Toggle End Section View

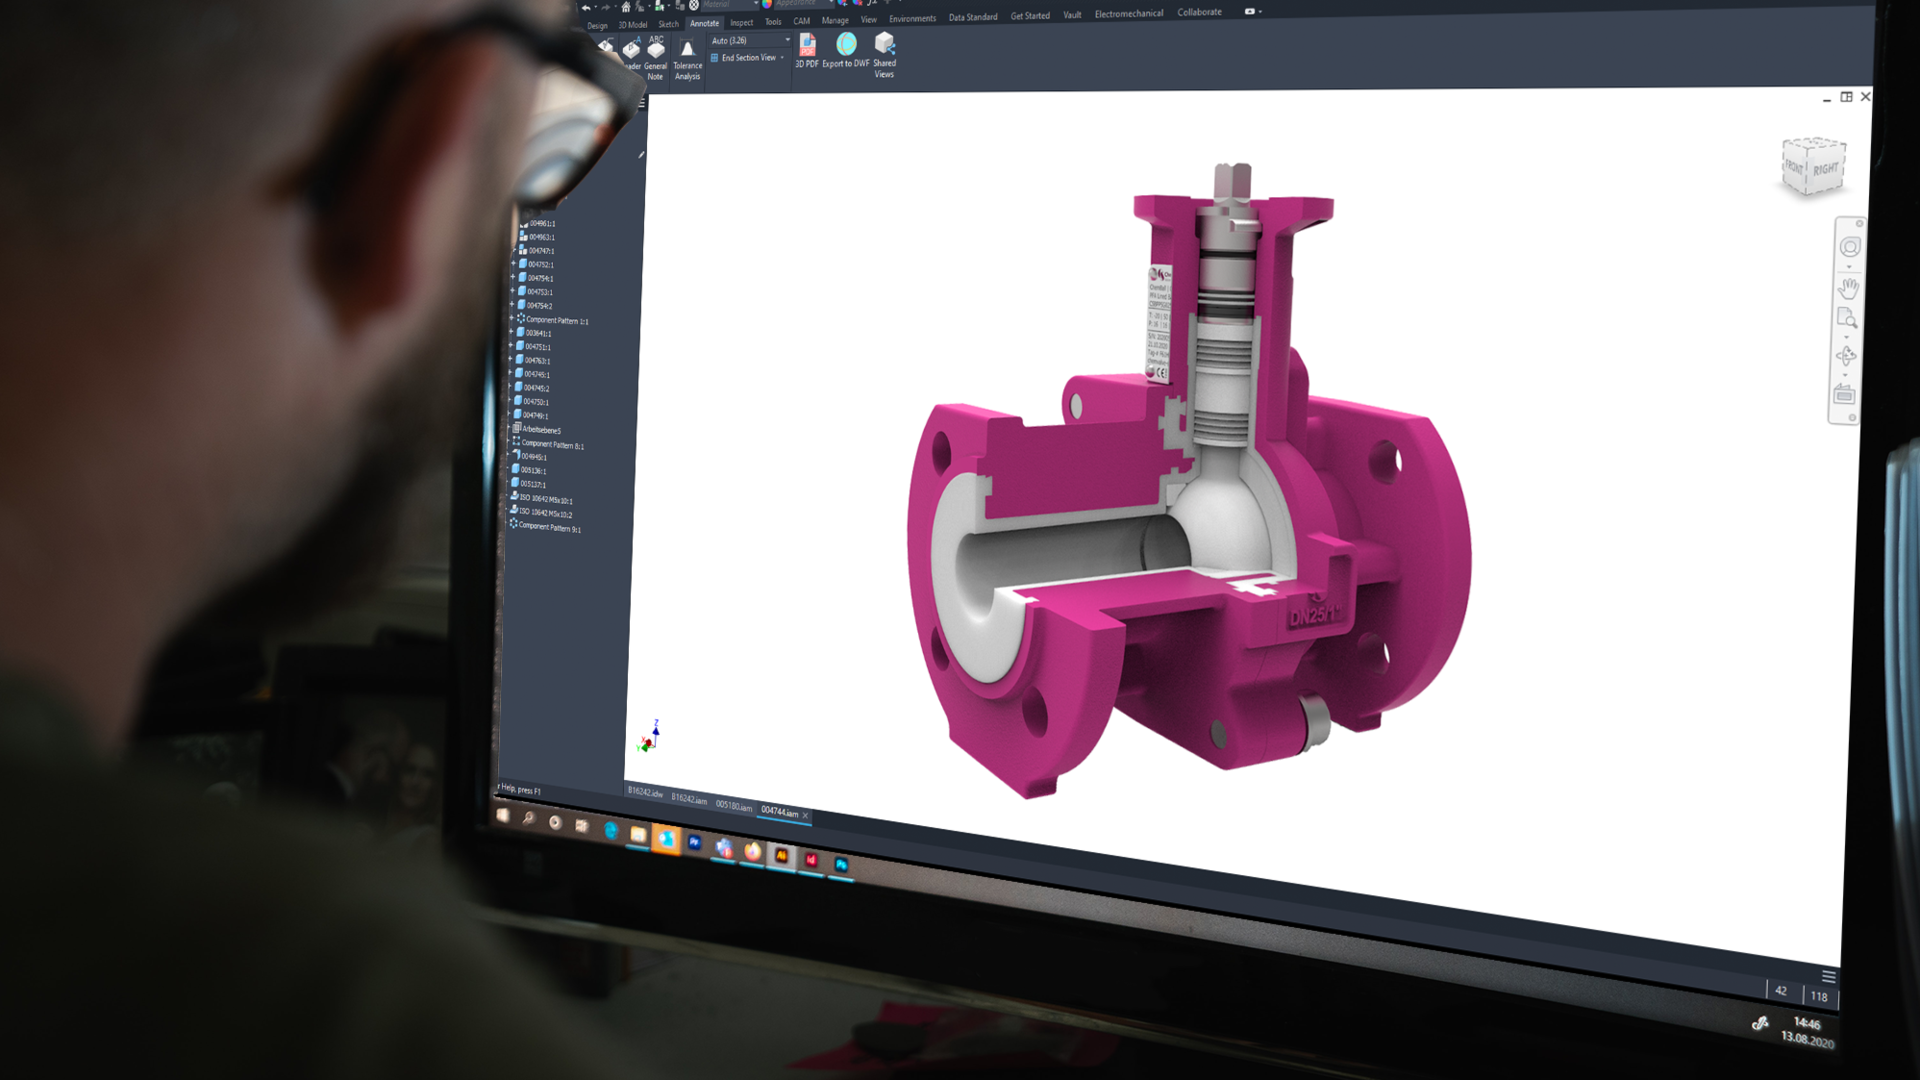tap(748, 58)
